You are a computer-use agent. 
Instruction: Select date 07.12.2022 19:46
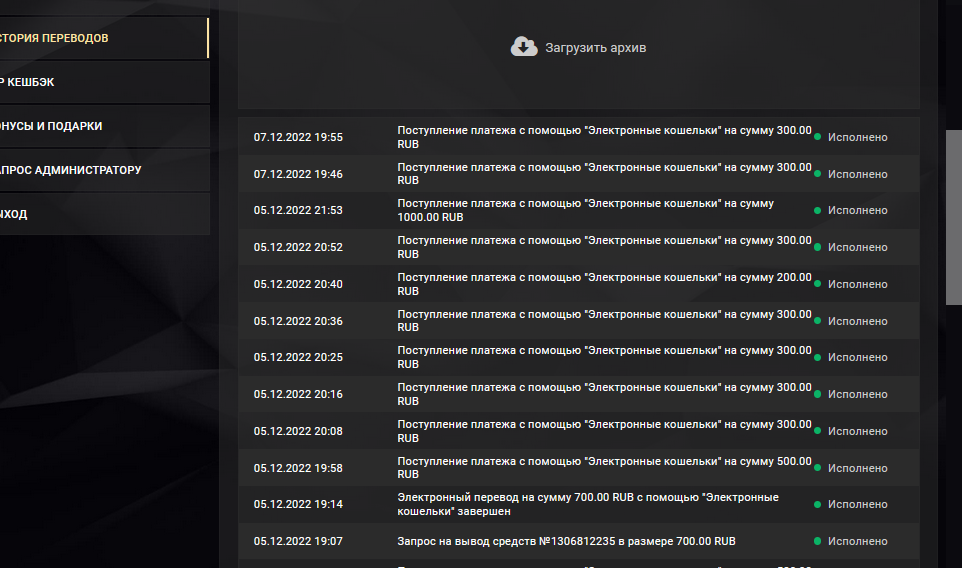[x=298, y=174]
